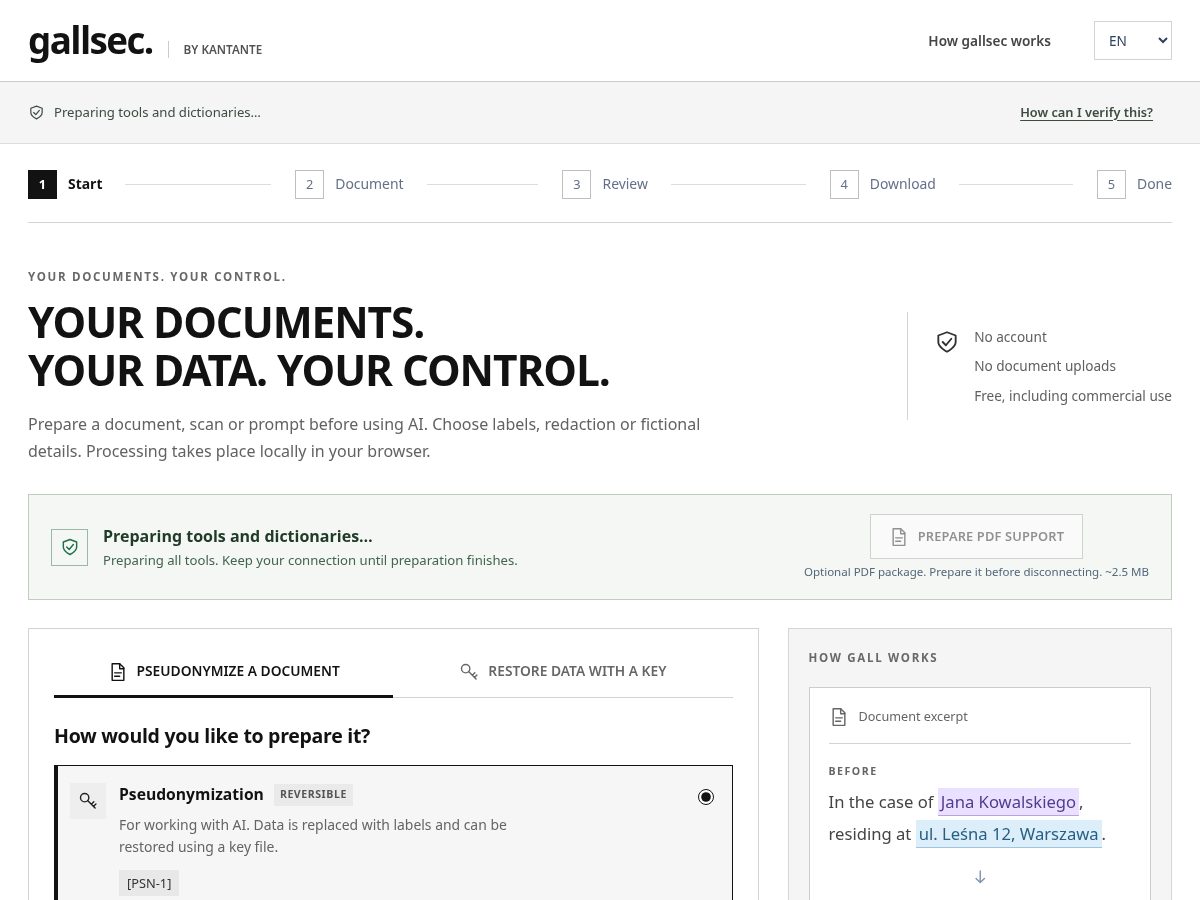
Task: Click the key icon beside Pseudonymization option
Action: click(x=88, y=801)
